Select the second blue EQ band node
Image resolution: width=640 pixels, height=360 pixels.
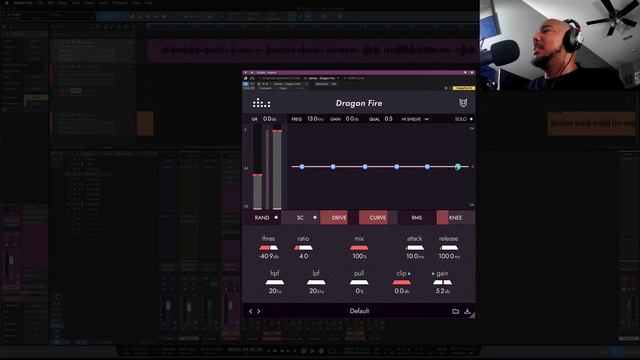click(333, 167)
